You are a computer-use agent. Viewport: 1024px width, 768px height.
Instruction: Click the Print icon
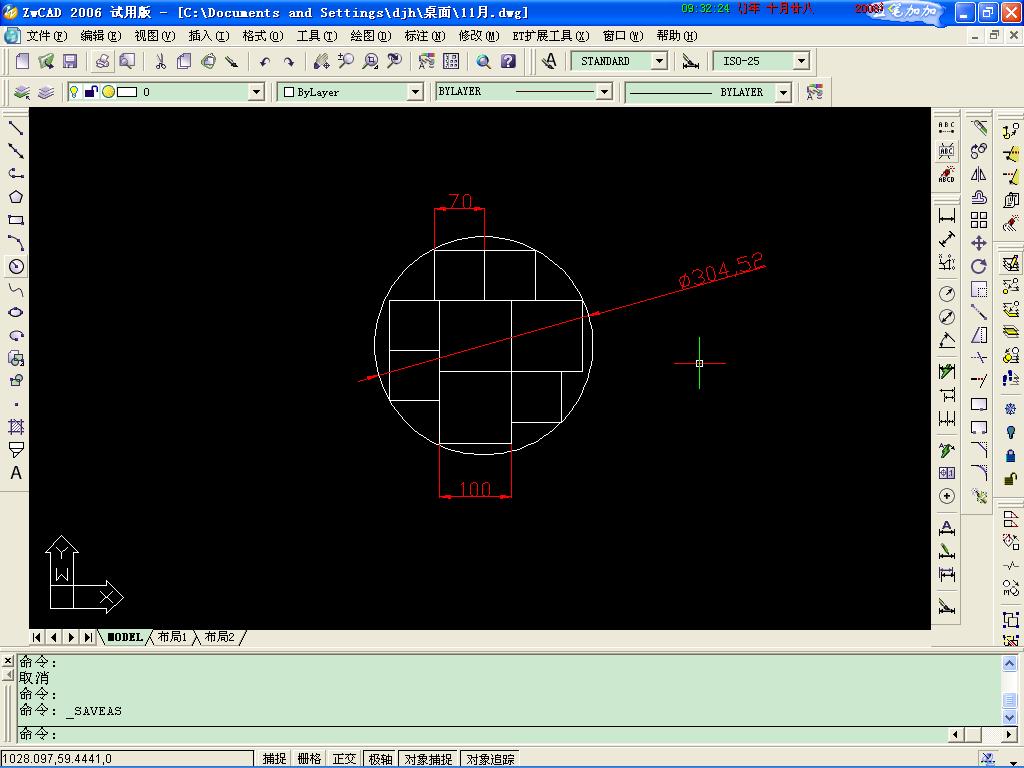(102, 61)
